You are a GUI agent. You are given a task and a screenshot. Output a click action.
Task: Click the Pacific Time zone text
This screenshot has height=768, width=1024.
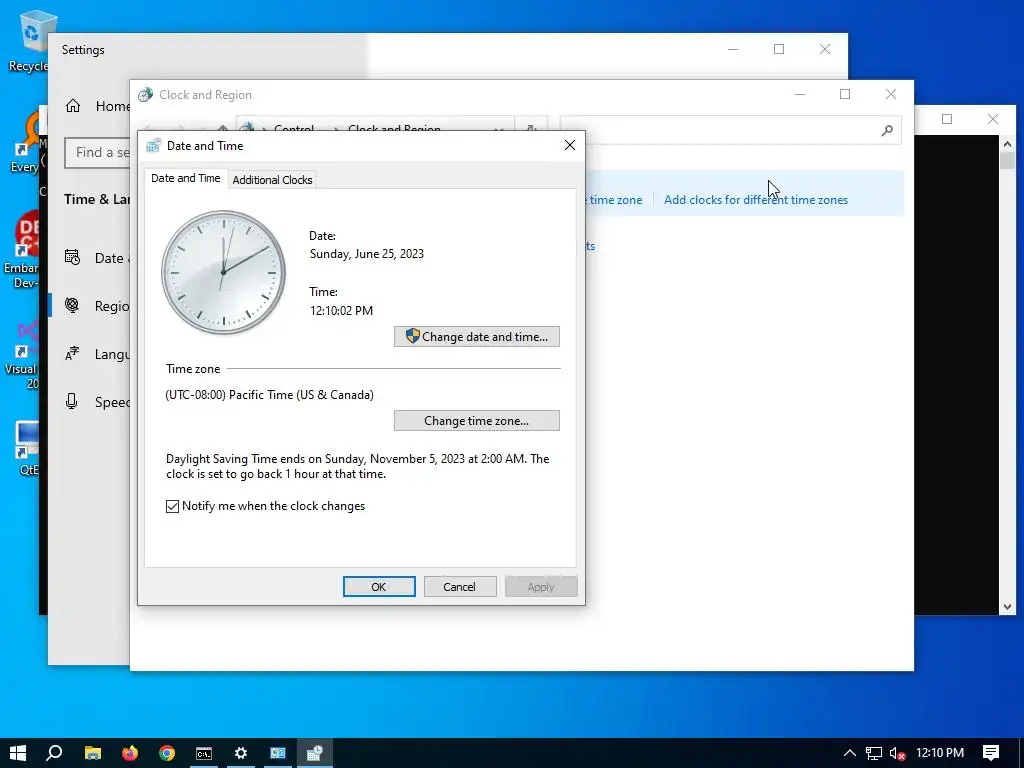(x=269, y=394)
